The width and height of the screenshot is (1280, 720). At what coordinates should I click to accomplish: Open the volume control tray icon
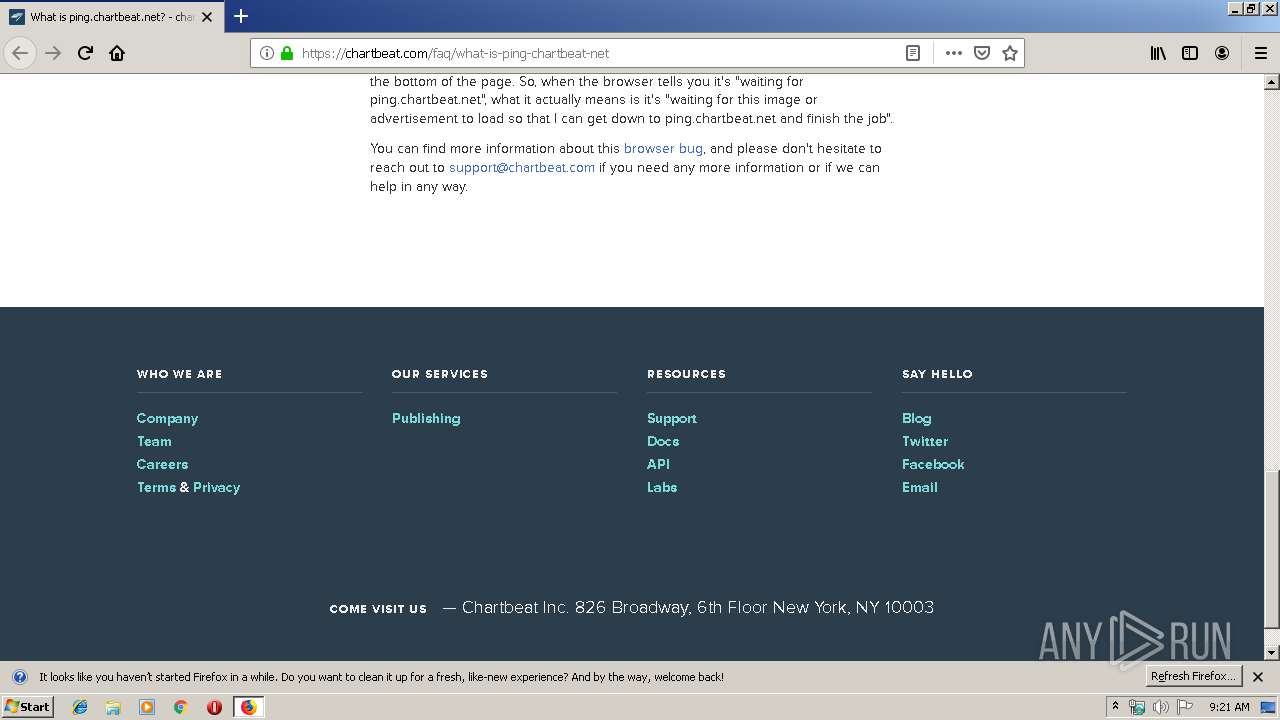click(1160, 707)
